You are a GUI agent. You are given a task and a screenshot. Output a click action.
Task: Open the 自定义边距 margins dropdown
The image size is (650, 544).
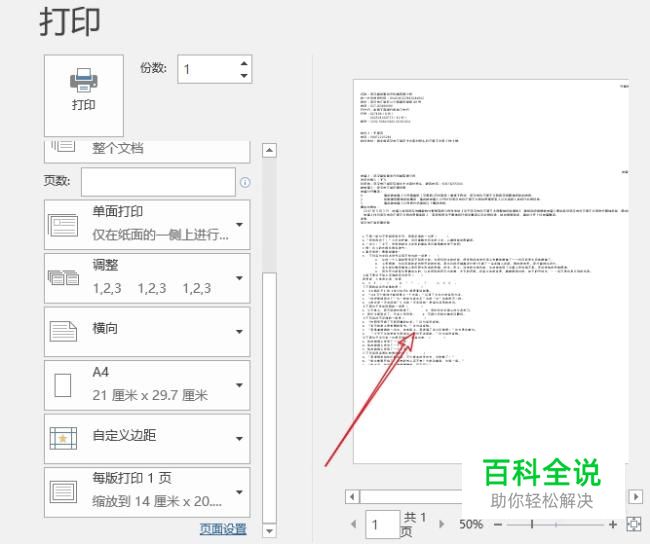tap(147, 439)
